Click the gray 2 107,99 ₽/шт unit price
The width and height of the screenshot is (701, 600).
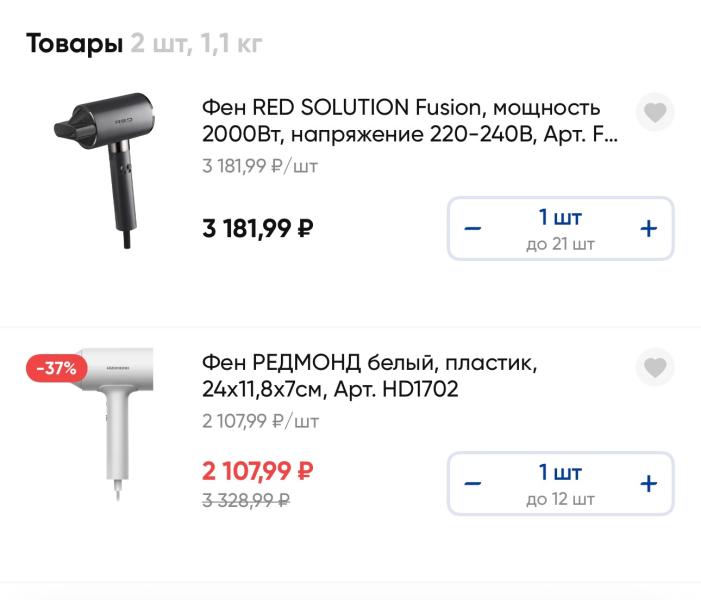[260, 421]
